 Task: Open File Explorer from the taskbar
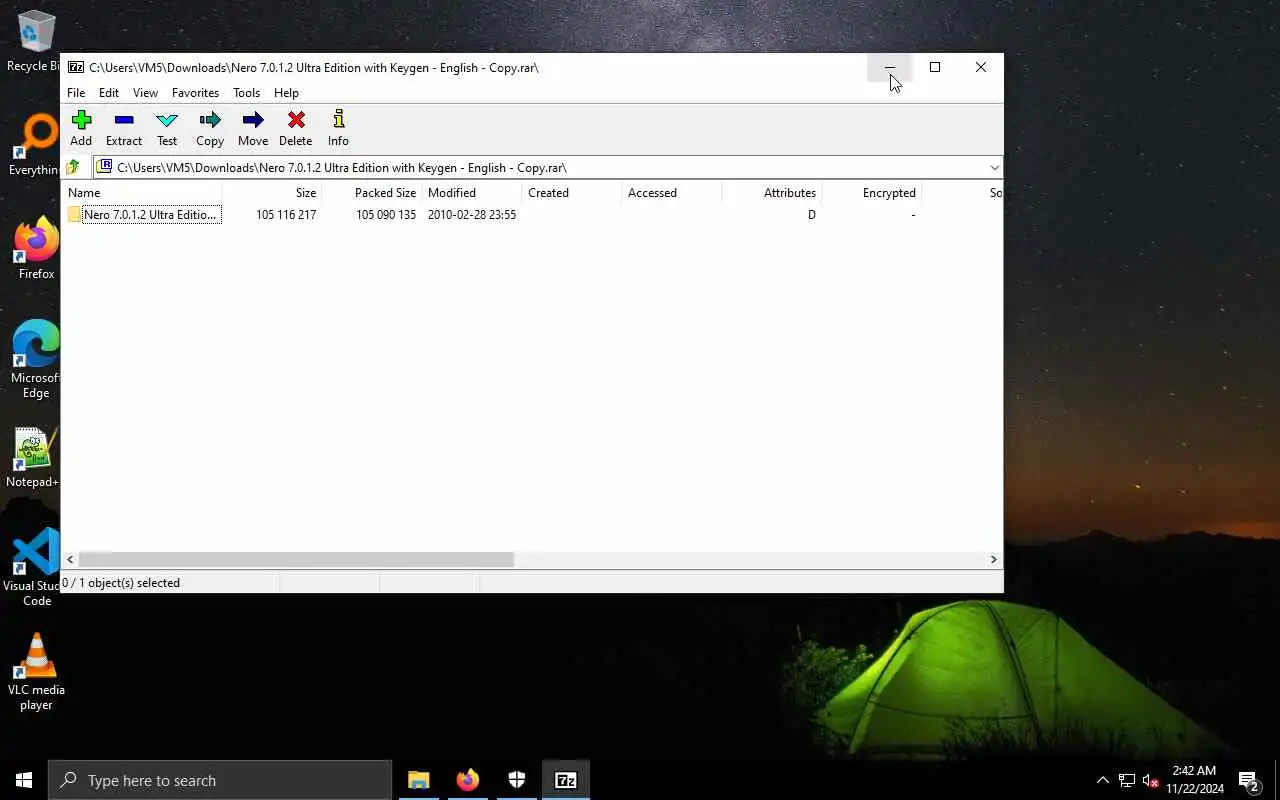(419, 780)
